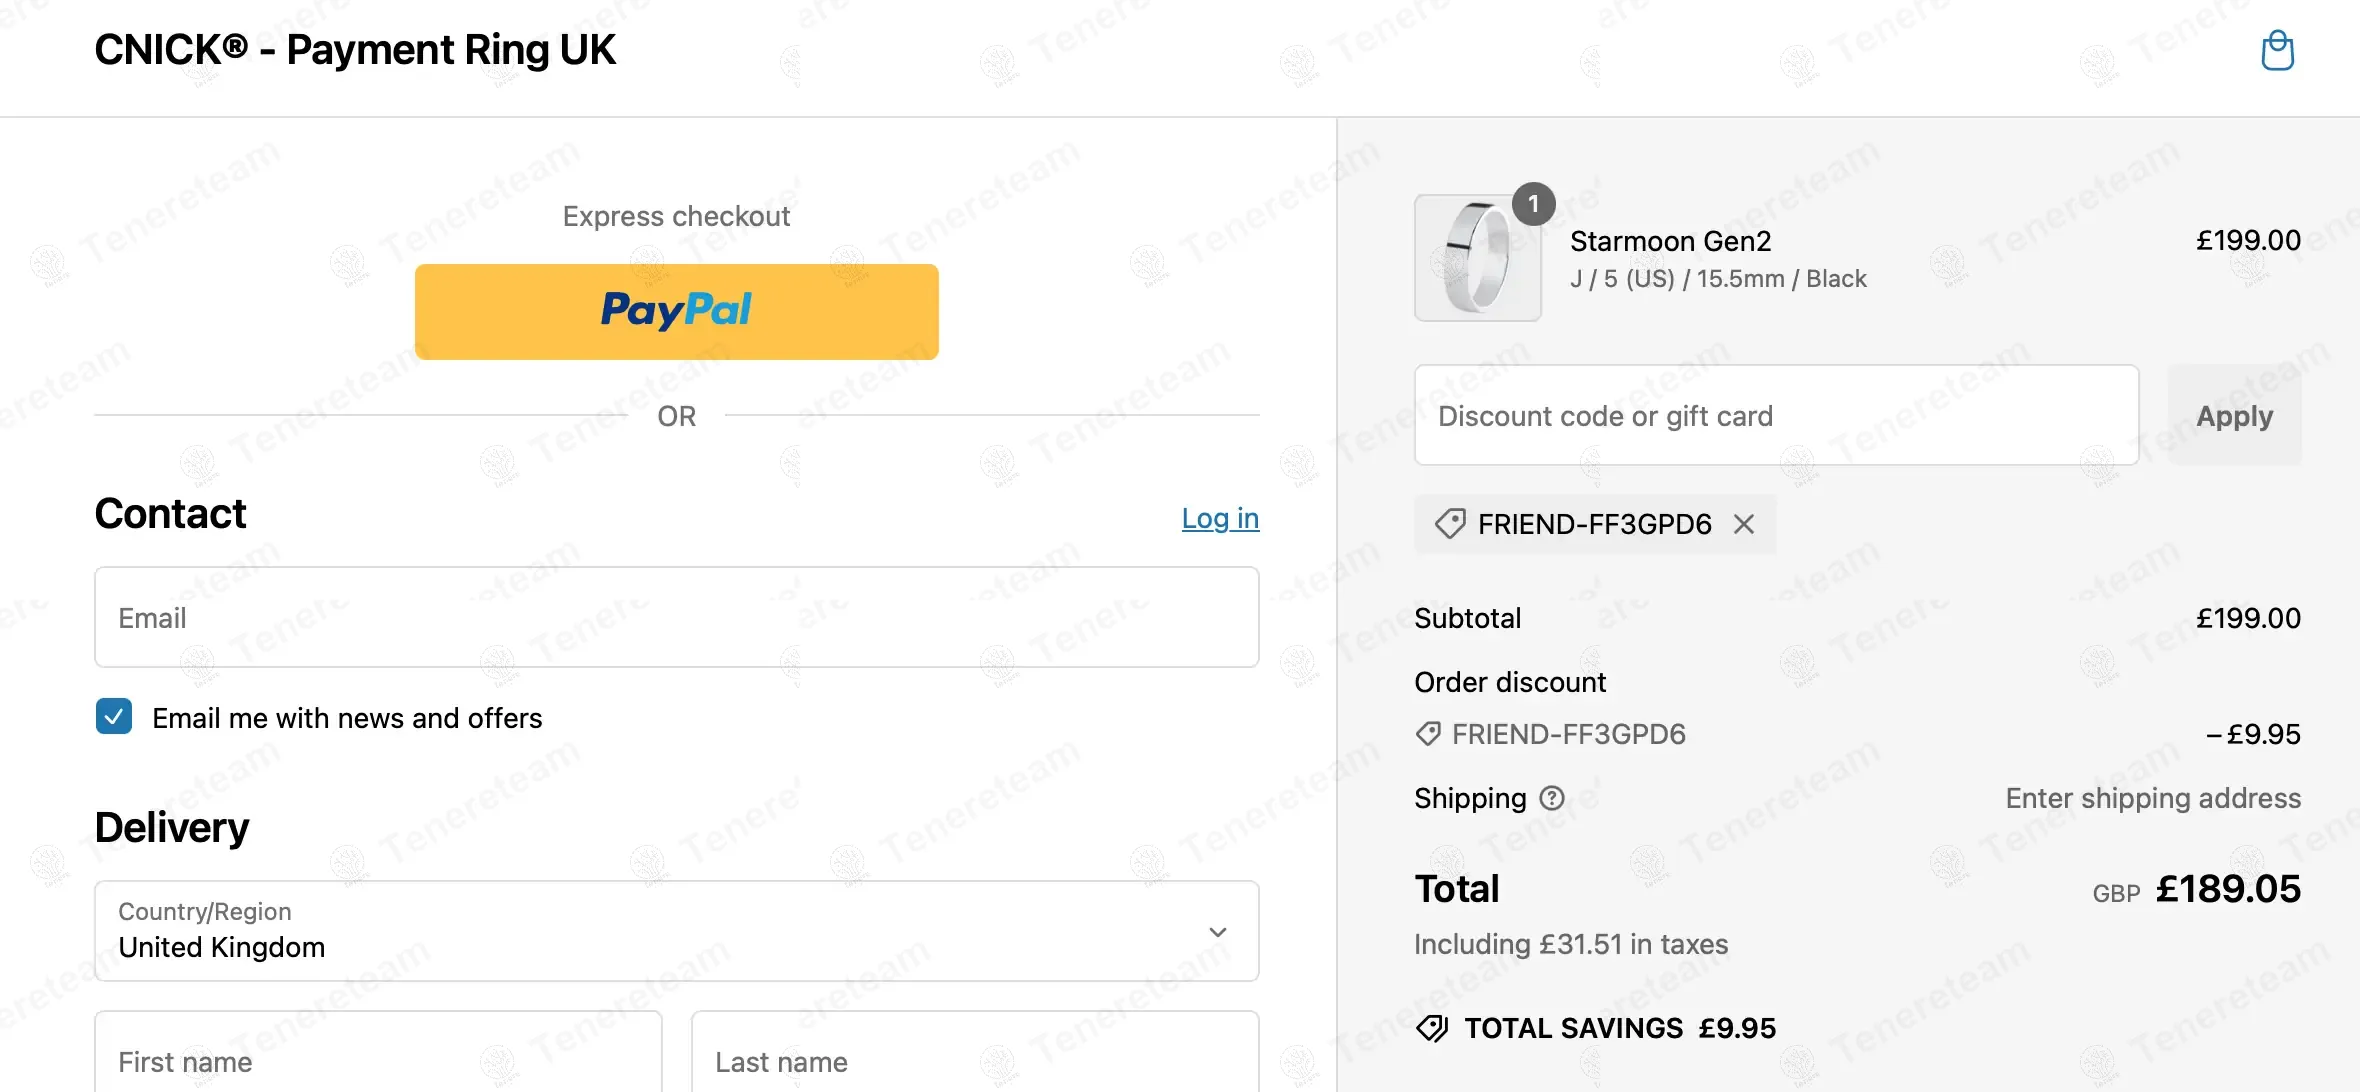Screen dimensions: 2360x1092
Task: Go to CNICK Payment Ring UK store home
Action: pyautogui.click(x=355, y=50)
